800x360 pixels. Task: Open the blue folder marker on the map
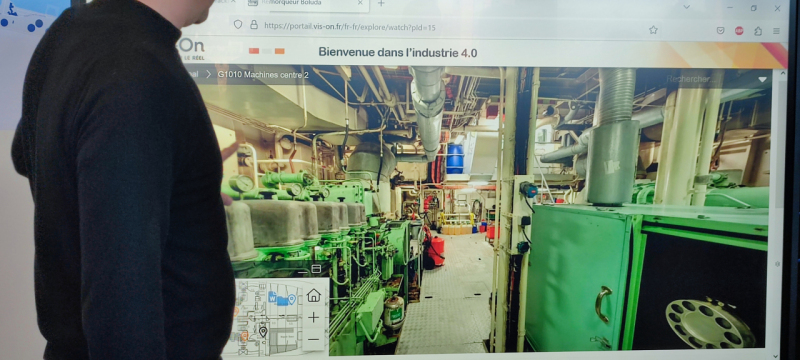click(282, 300)
